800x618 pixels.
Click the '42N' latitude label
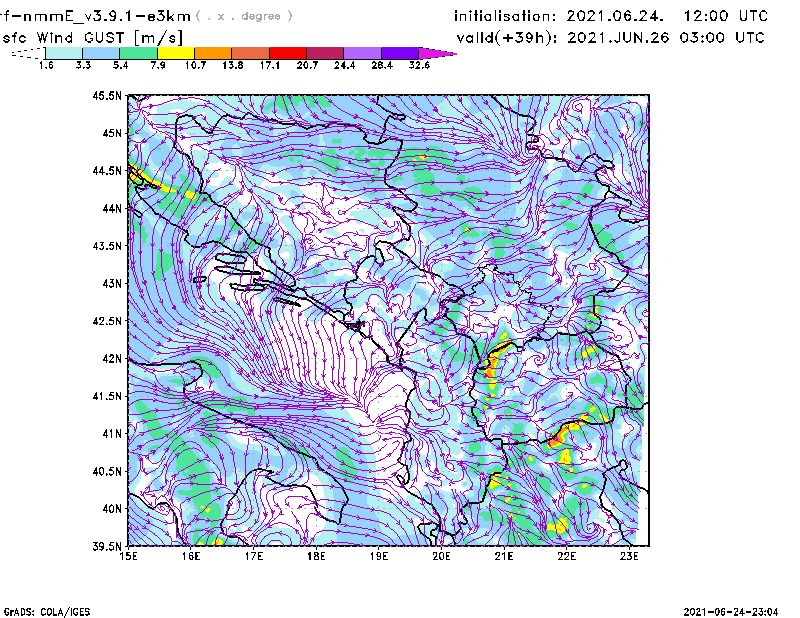coord(112,359)
